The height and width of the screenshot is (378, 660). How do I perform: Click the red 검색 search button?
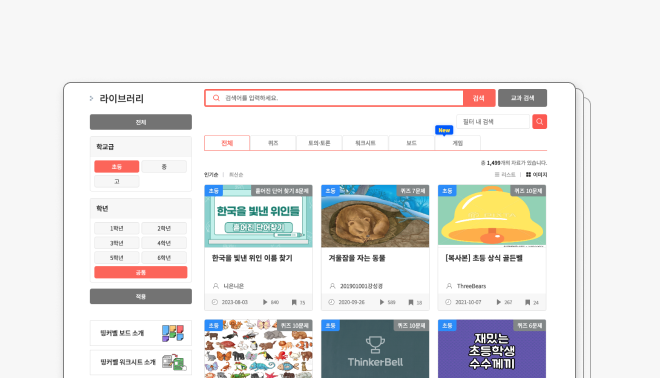pyautogui.click(x=479, y=98)
